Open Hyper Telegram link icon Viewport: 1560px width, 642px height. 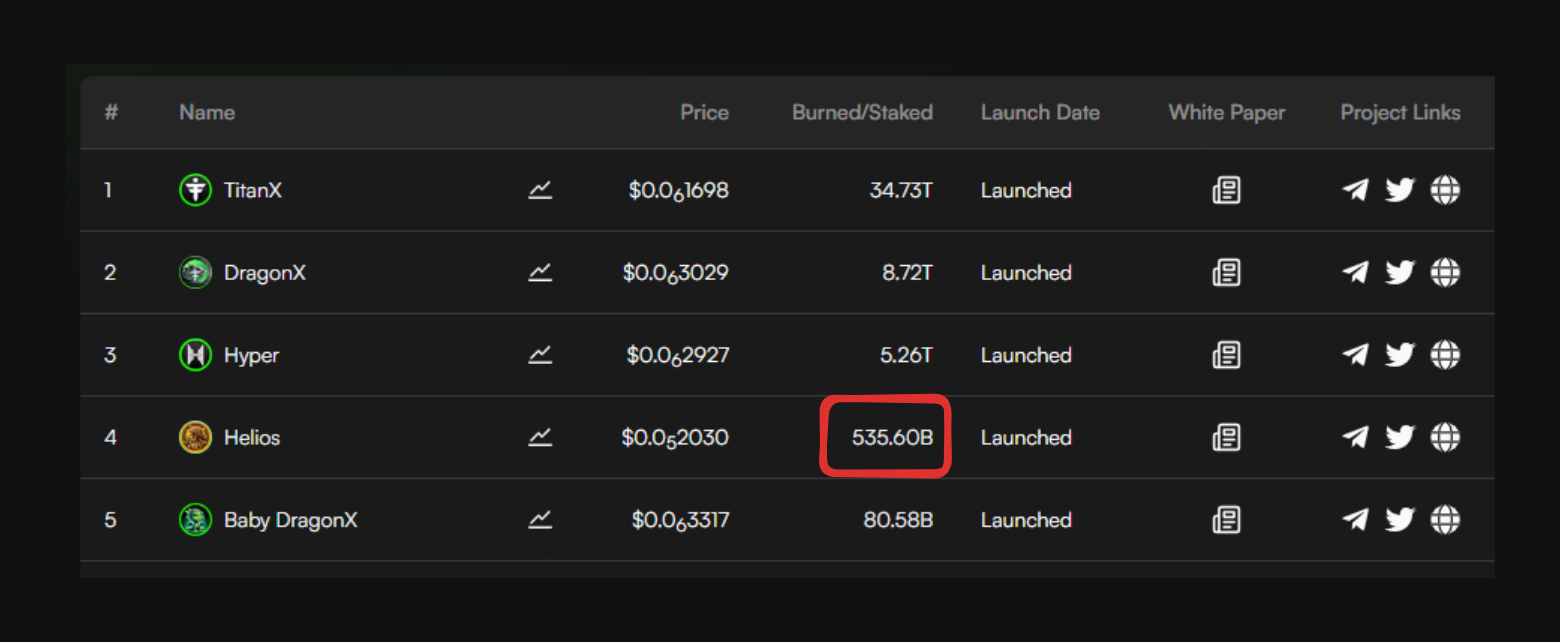tap(1355, 355)
